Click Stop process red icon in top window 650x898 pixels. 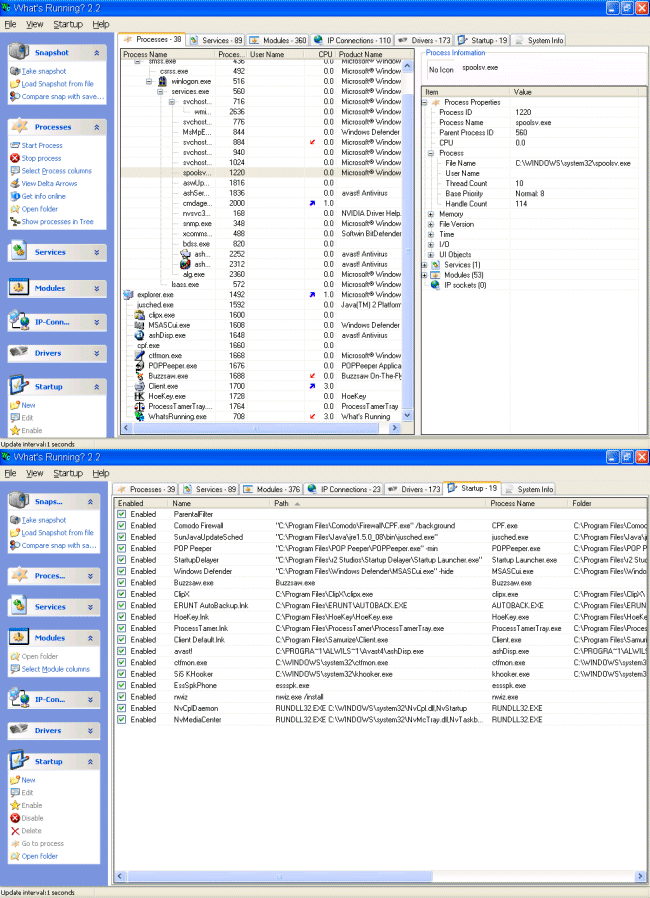(x=15, y=158)
